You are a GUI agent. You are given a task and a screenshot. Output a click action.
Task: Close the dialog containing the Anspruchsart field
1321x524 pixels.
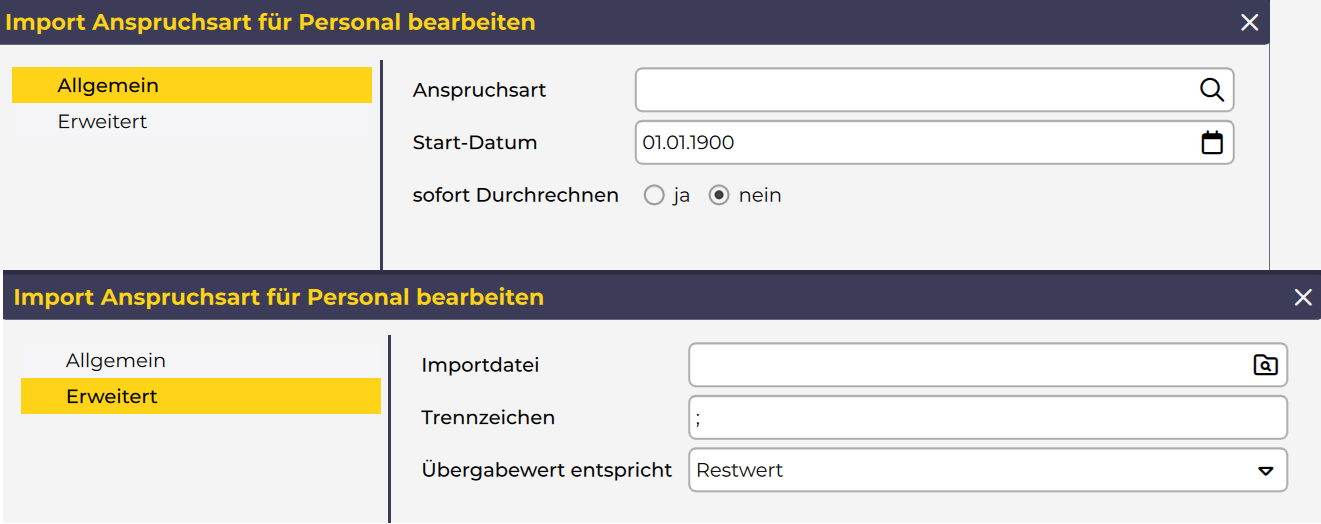(1249, 23)
